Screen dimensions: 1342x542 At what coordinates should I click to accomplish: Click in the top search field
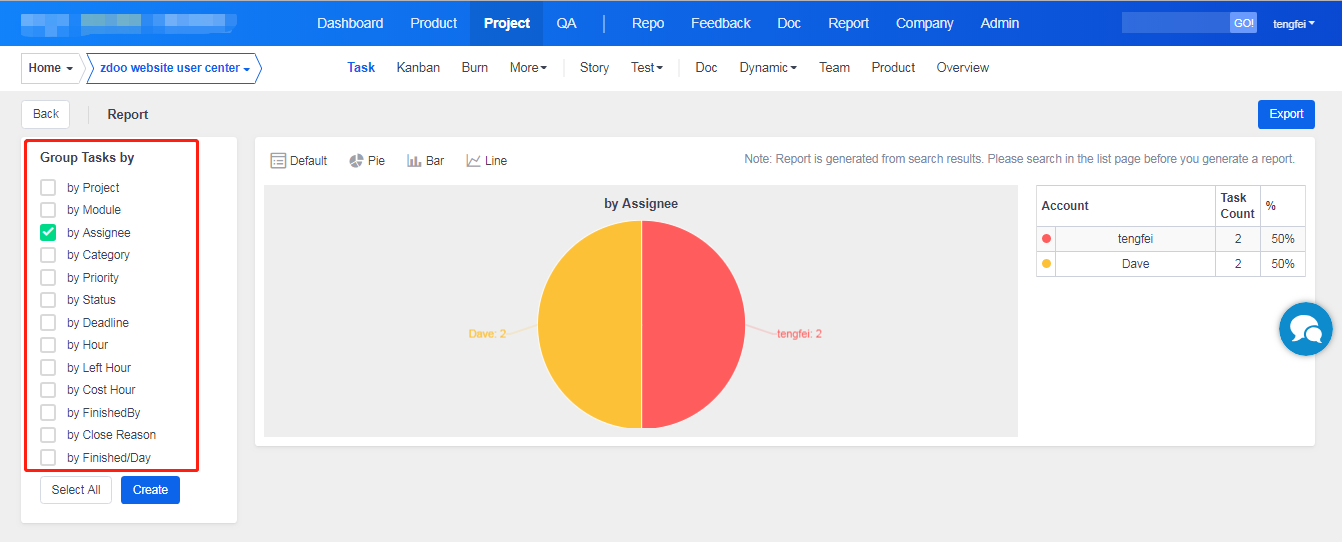pos(1175,23)
